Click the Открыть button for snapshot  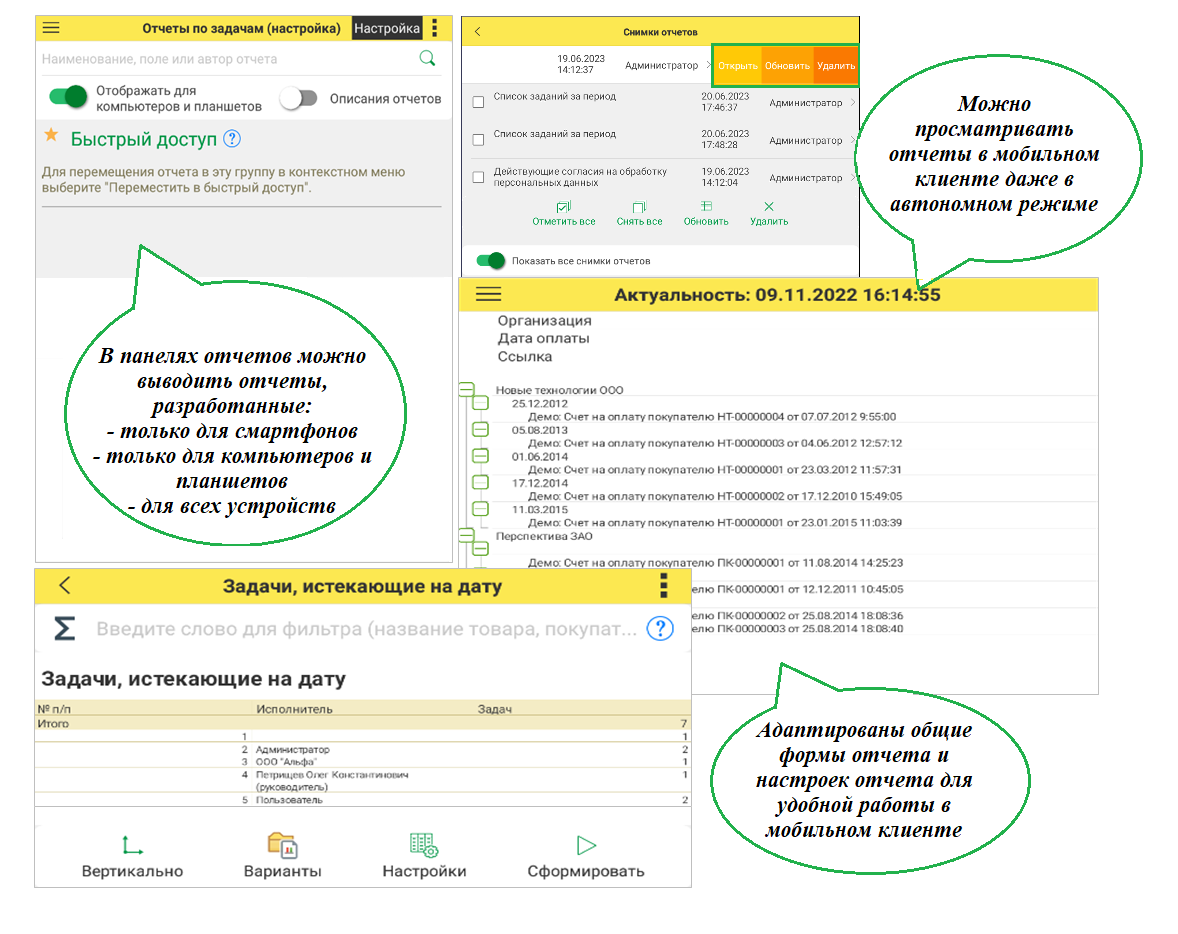coord(738,66)
